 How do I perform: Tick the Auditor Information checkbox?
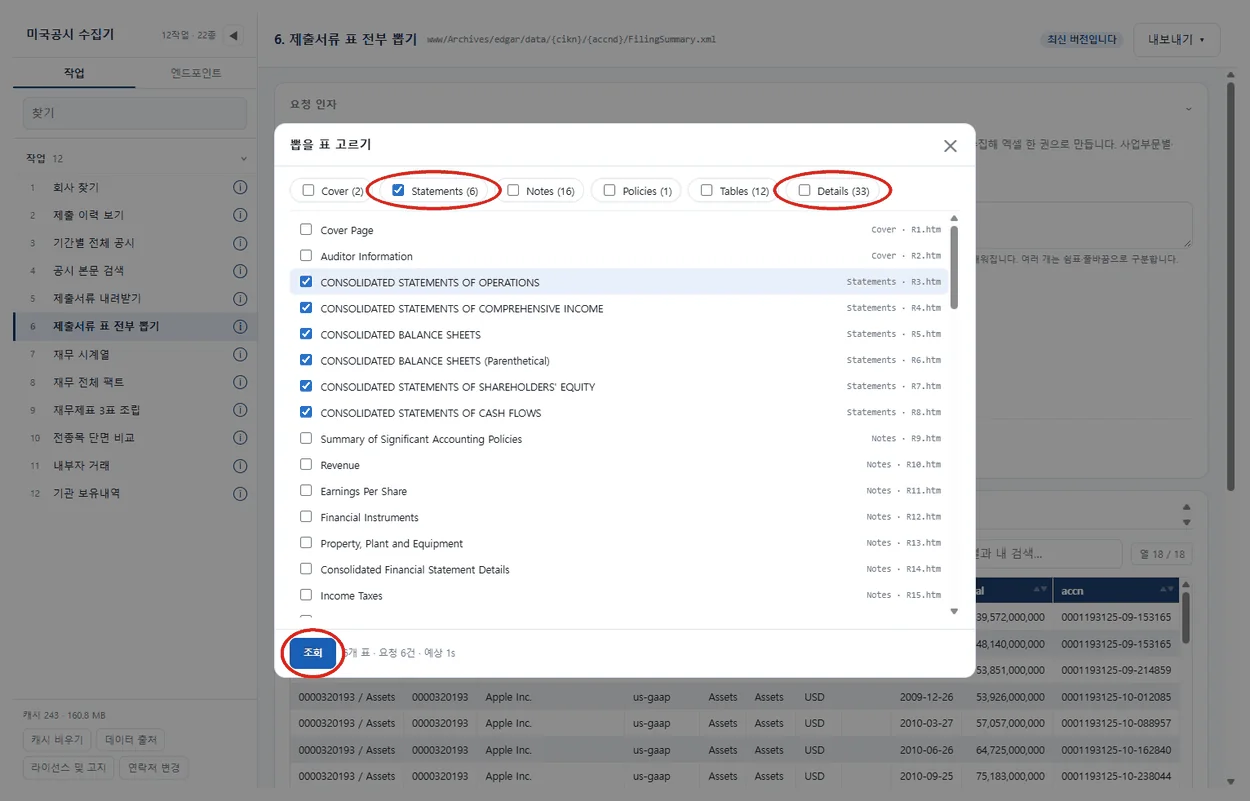[x=306, y=256]
